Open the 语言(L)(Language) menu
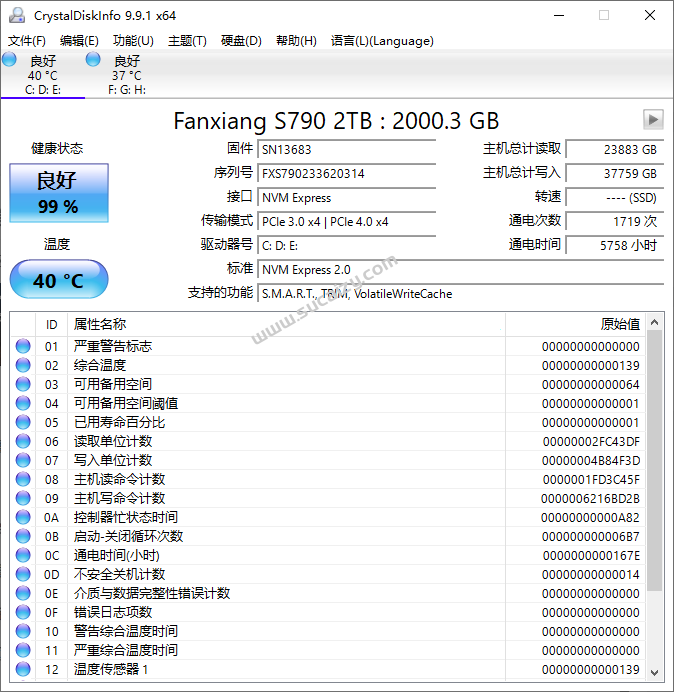674x692 pixels. tap(382, 41)
